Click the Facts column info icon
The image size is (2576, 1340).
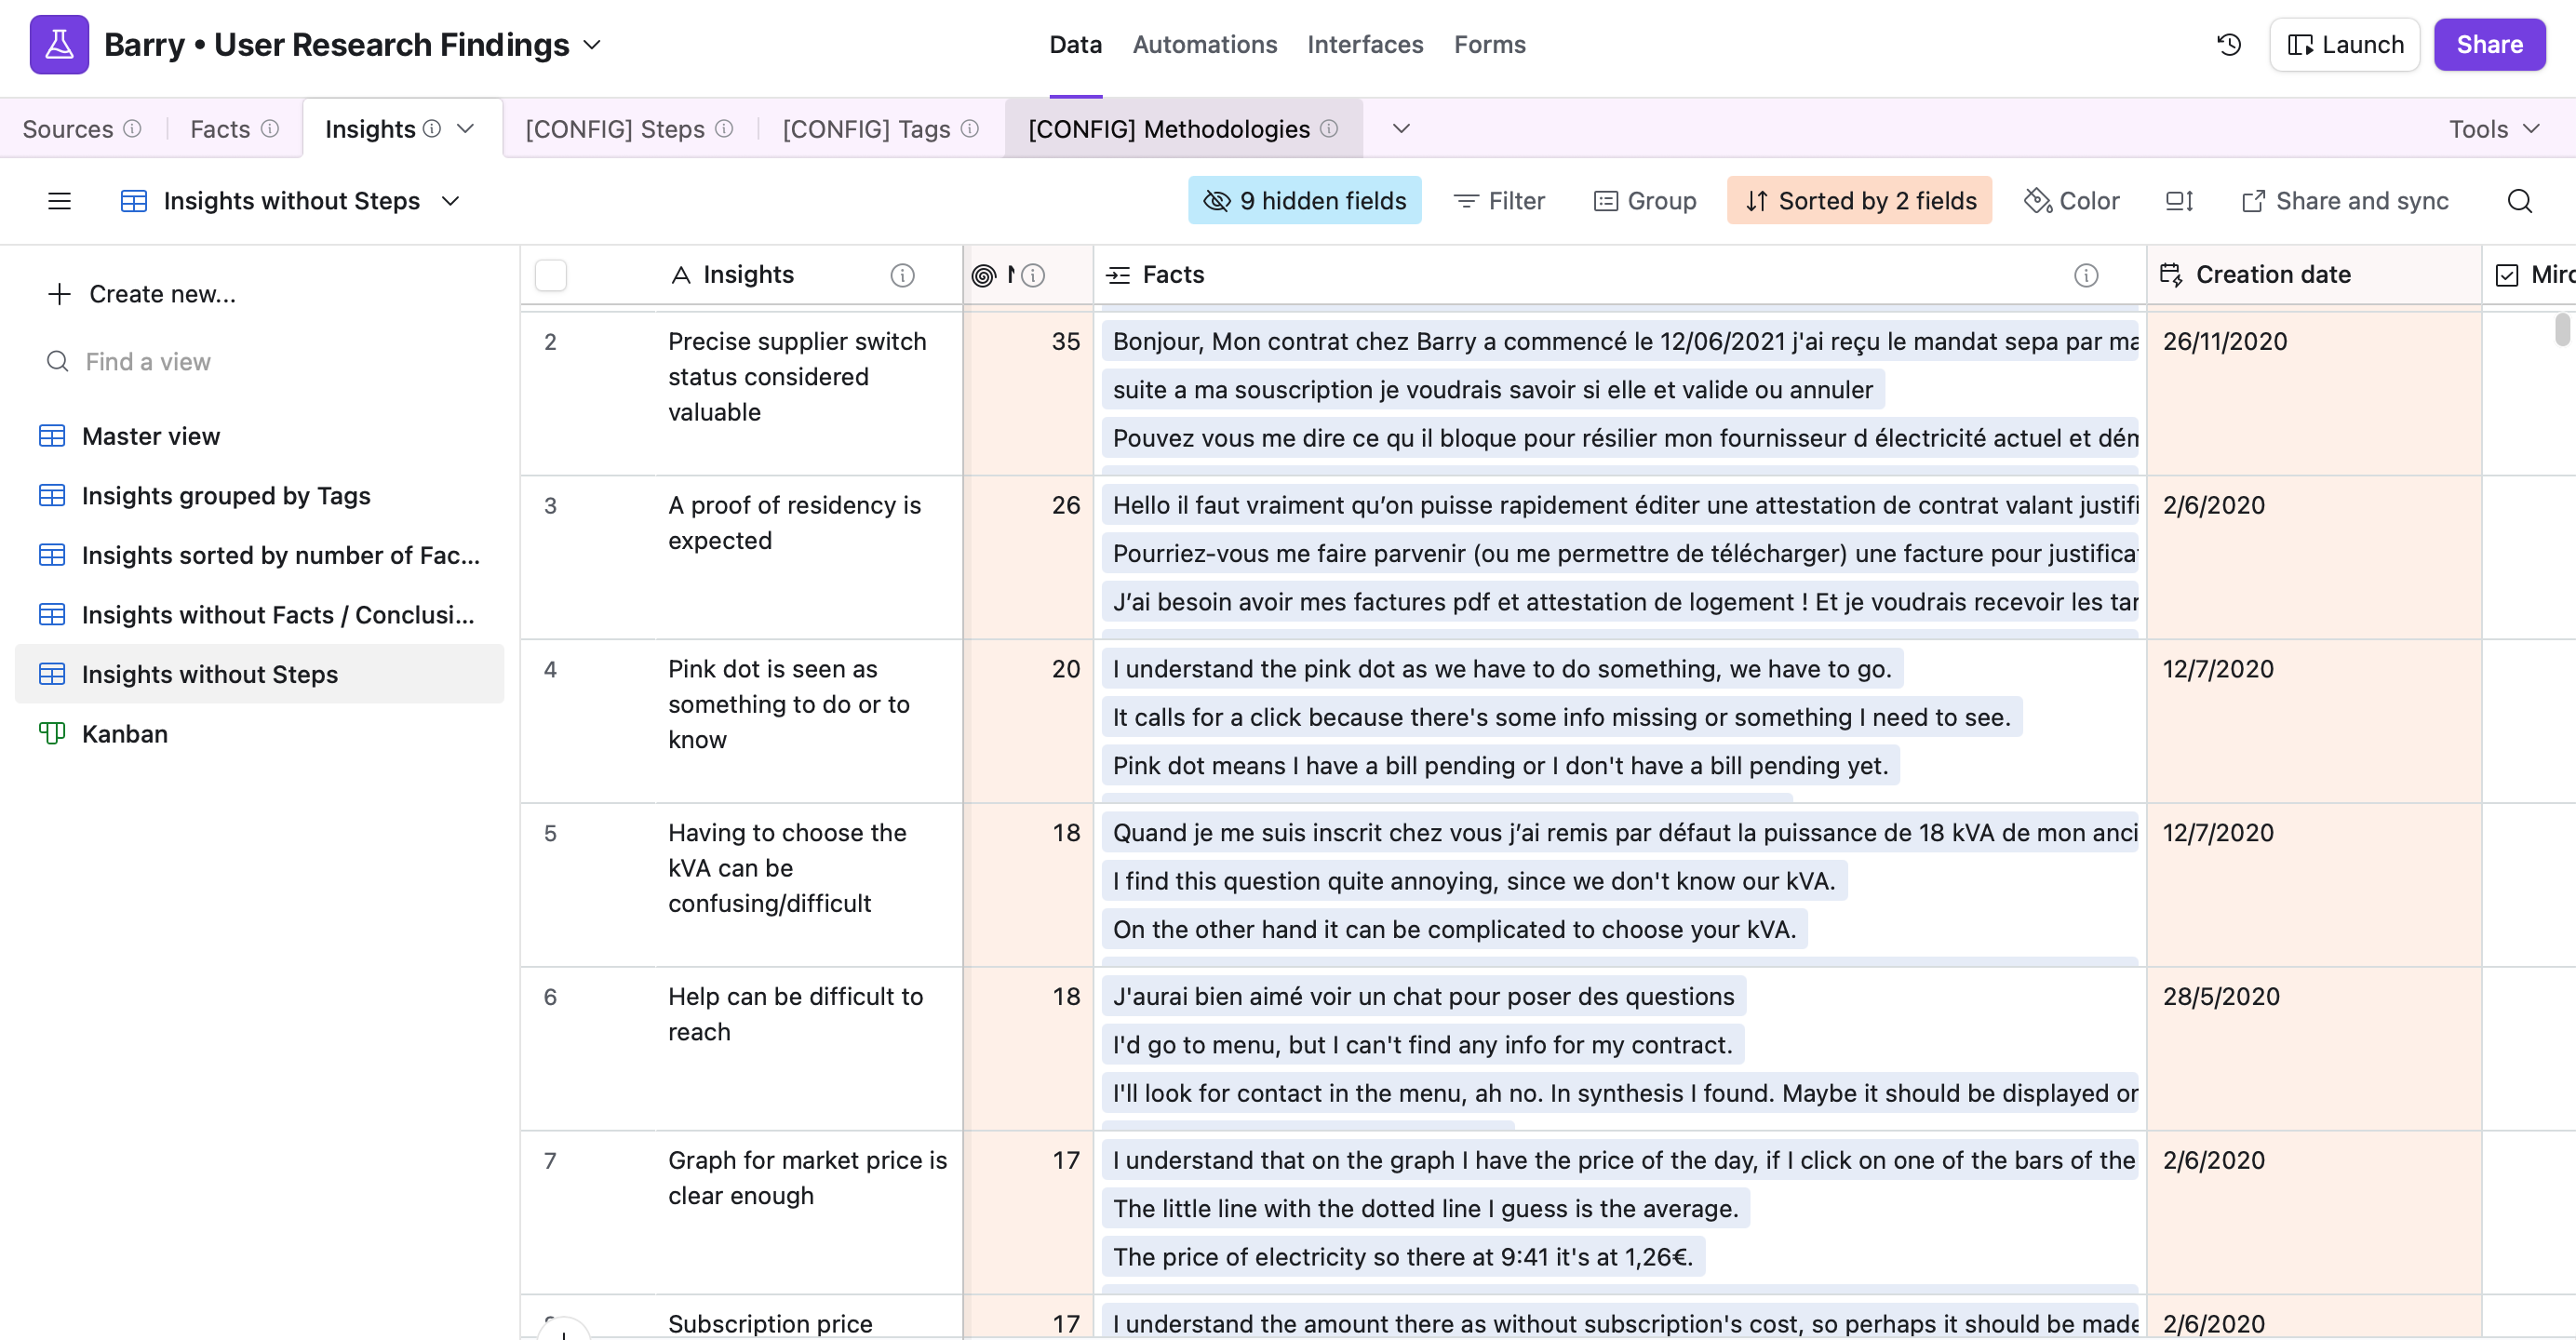pos(2086,275)
